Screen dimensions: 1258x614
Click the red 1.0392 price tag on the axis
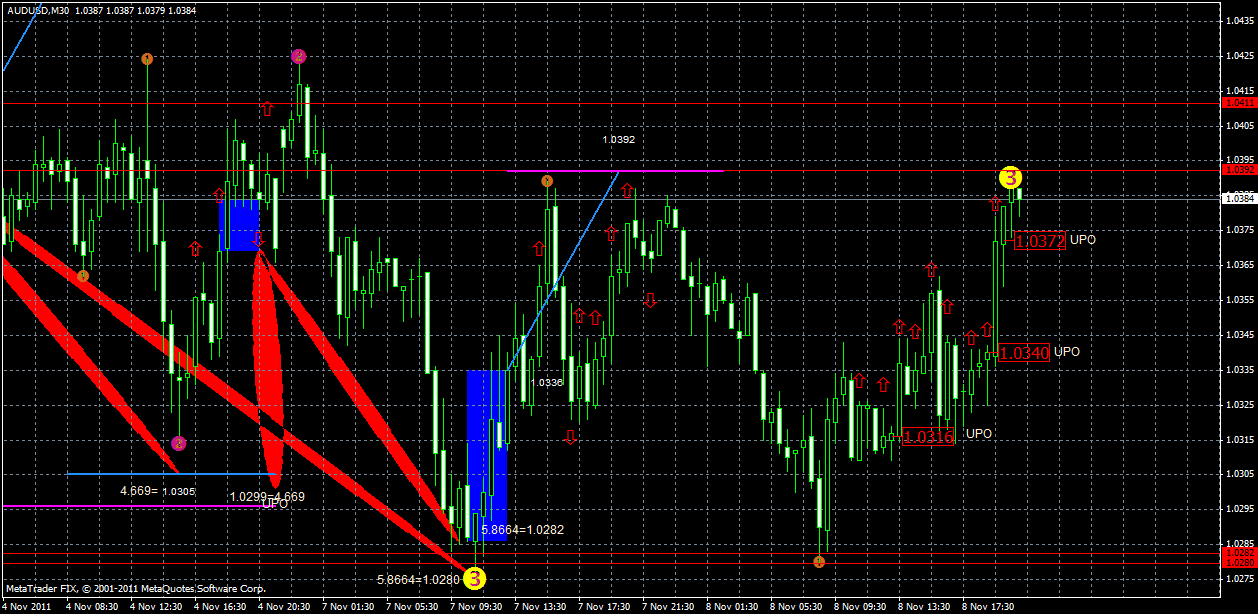(1239, 171)
